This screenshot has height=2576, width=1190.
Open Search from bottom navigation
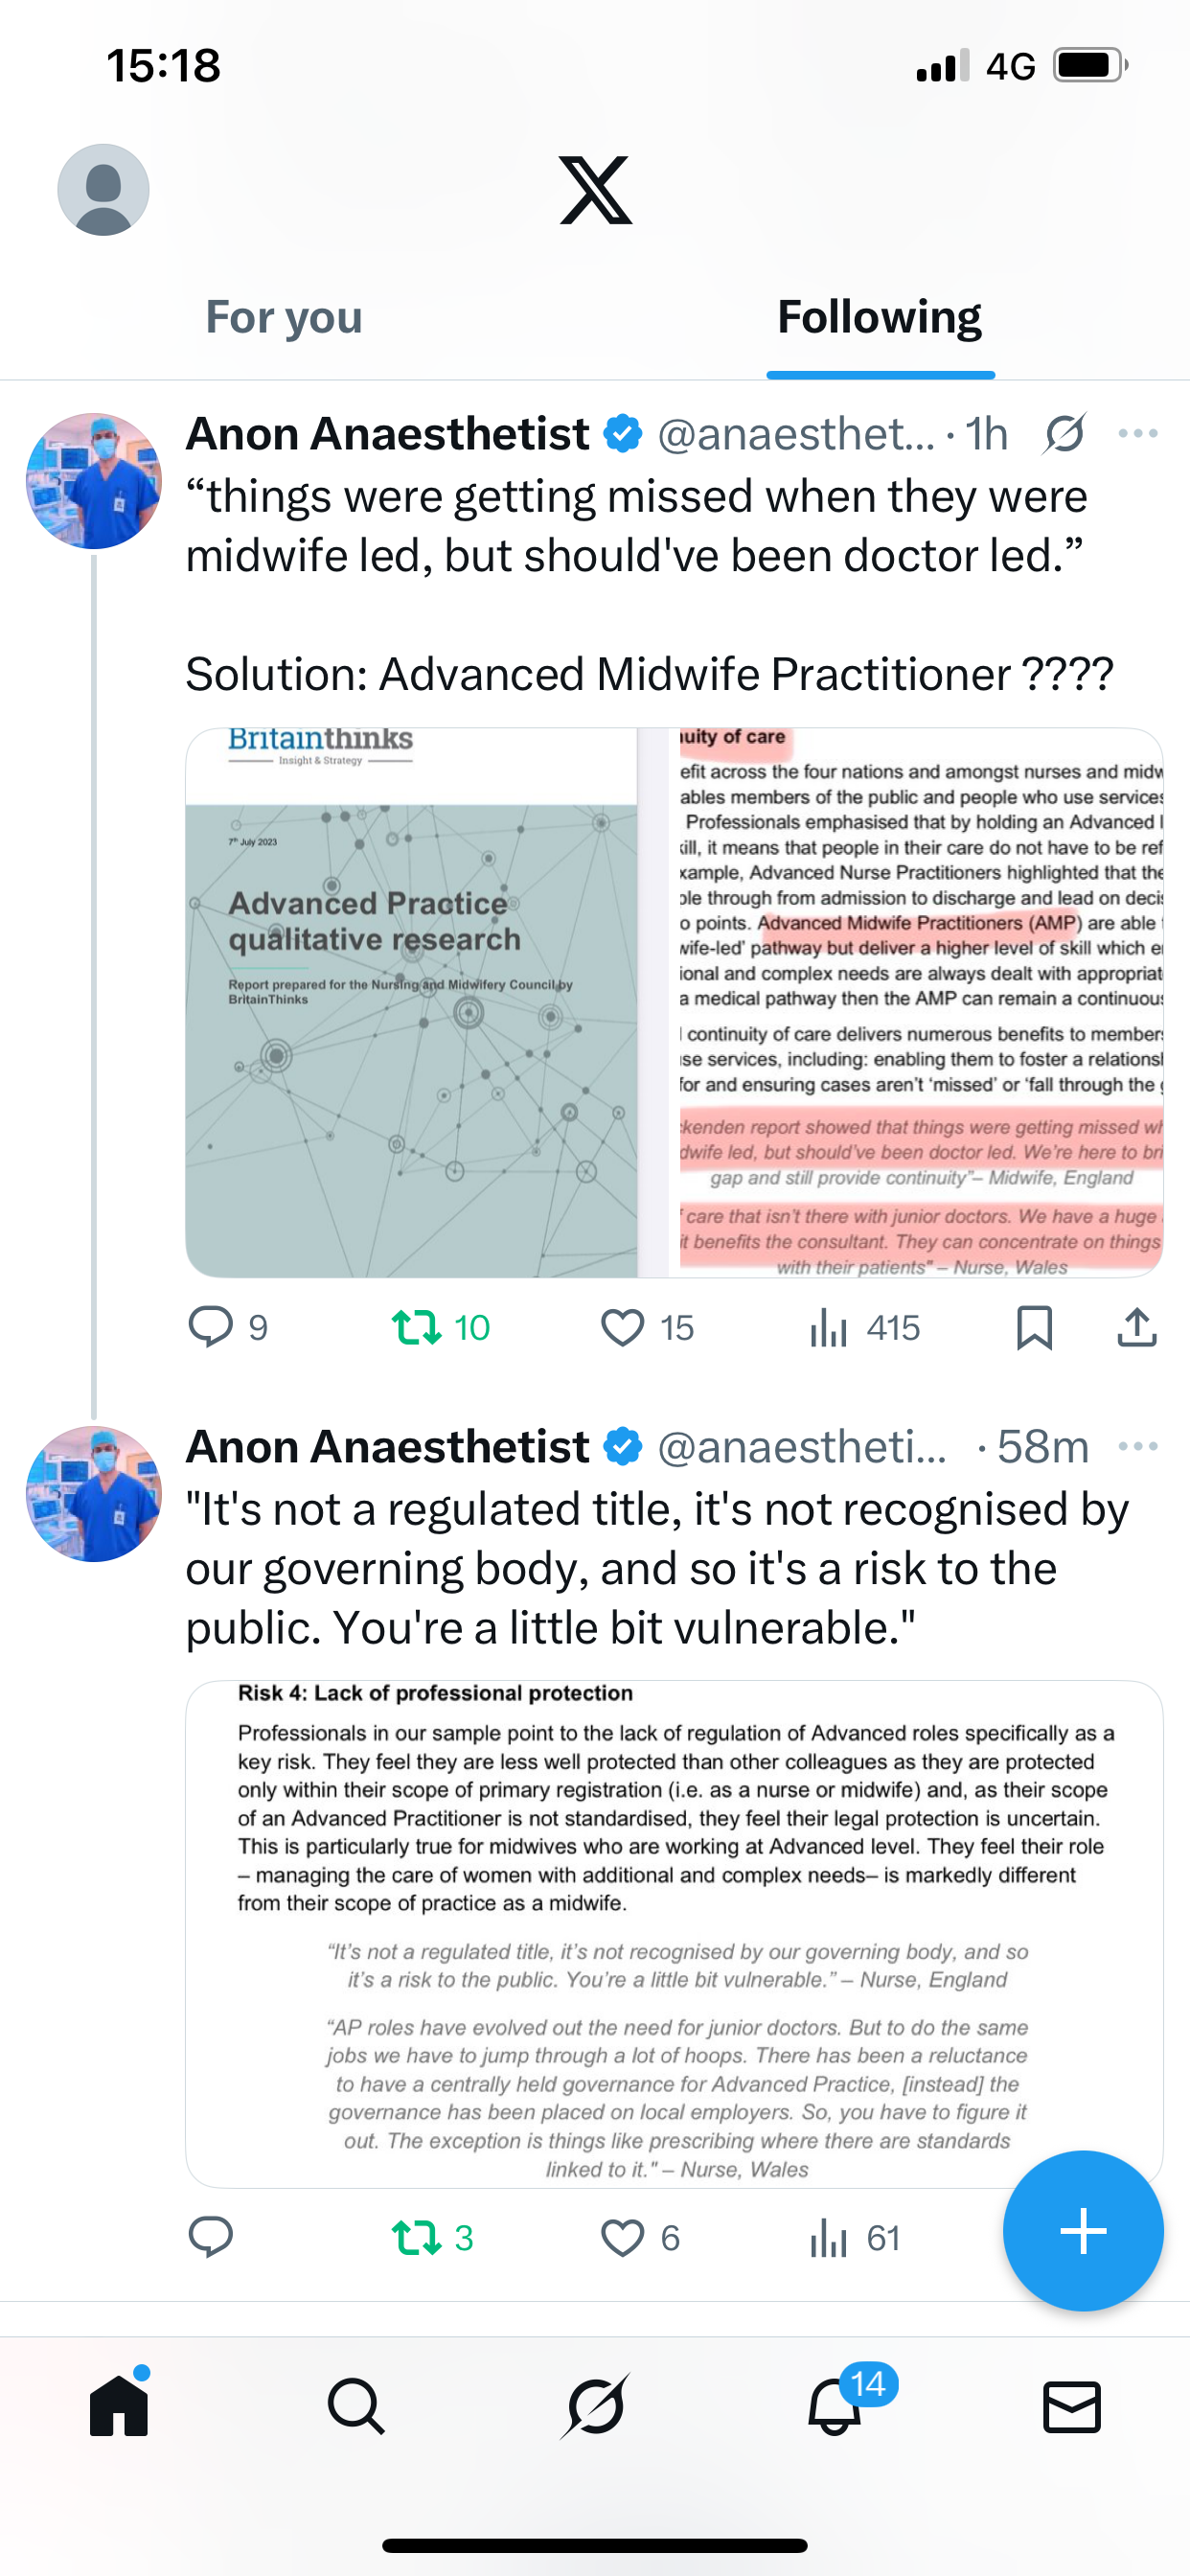pyautogui.click(x=356, y=2406)
